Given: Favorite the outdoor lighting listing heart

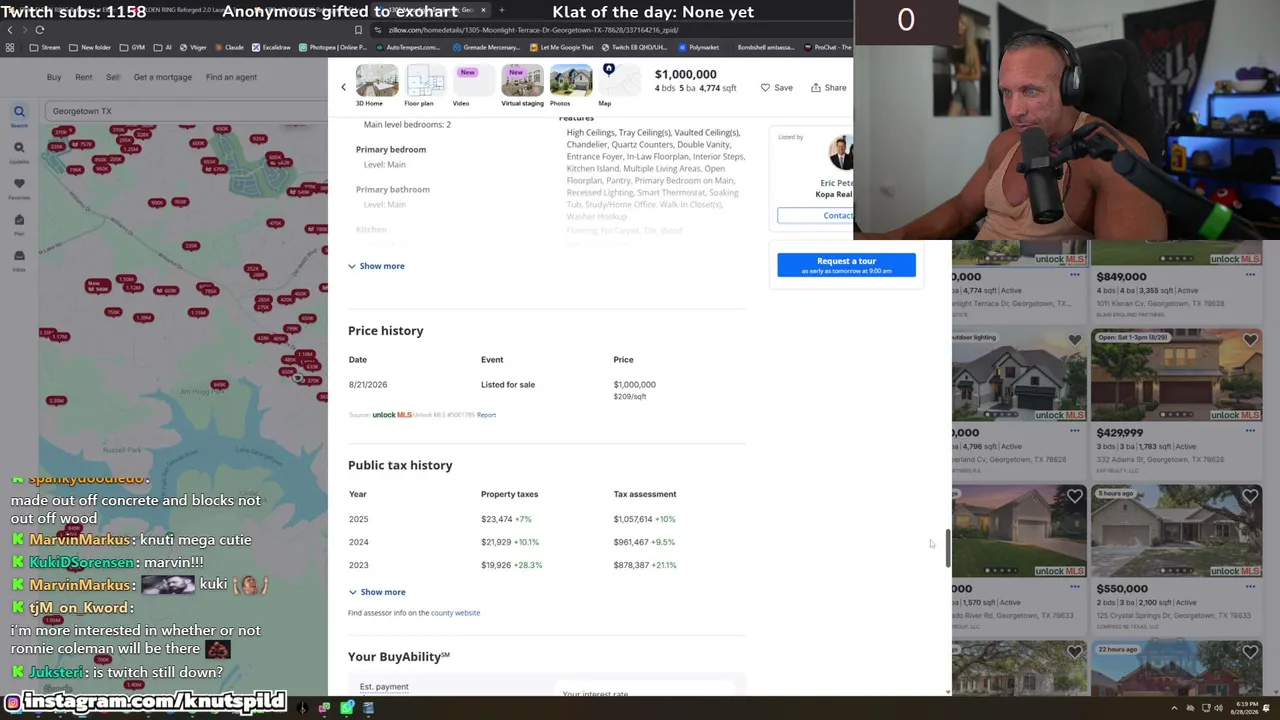Looking at the screenshot, I should [1074, 340].
